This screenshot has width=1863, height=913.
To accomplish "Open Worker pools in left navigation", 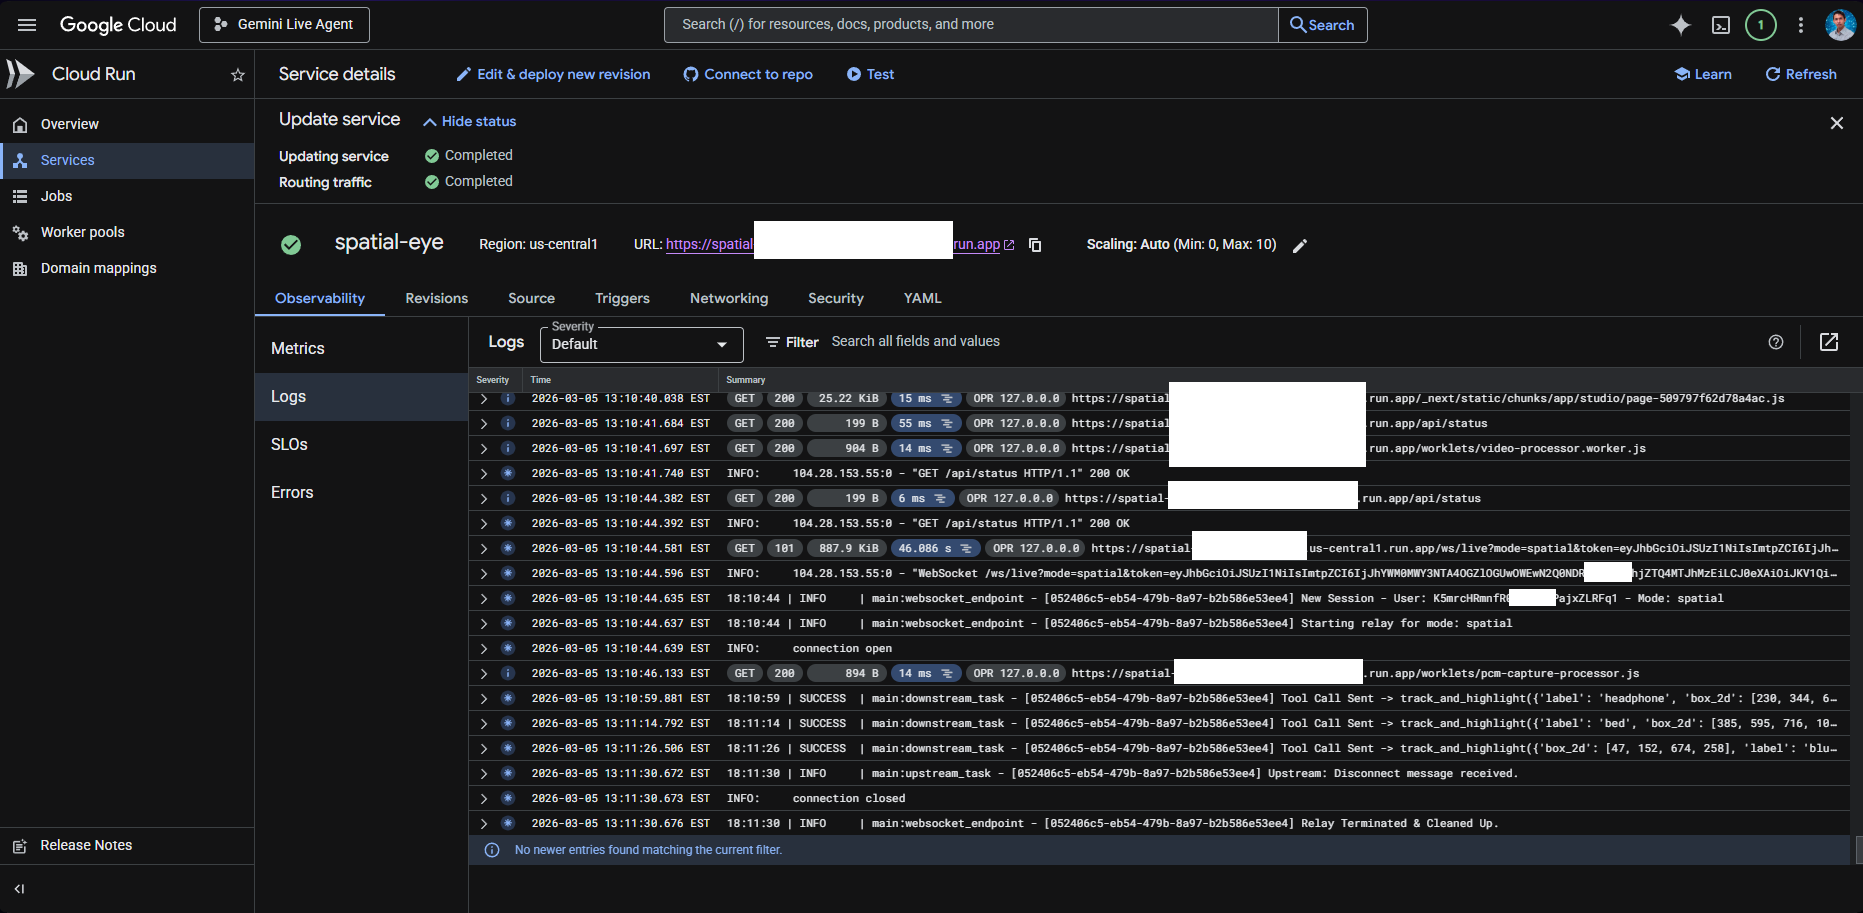I will coord(127,233).
